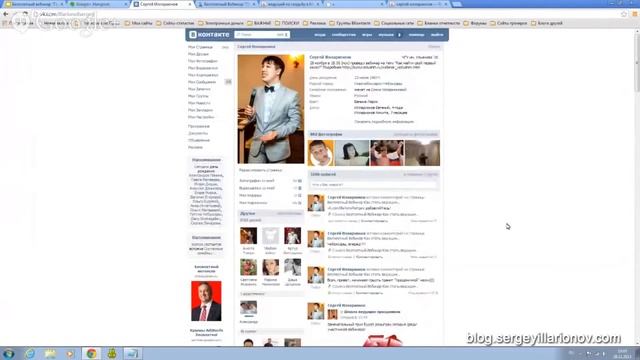640x360 pixels.
Task: Open the ВАЖНЫЕ bookmarks folder
Action: click(x=259, y=23)
